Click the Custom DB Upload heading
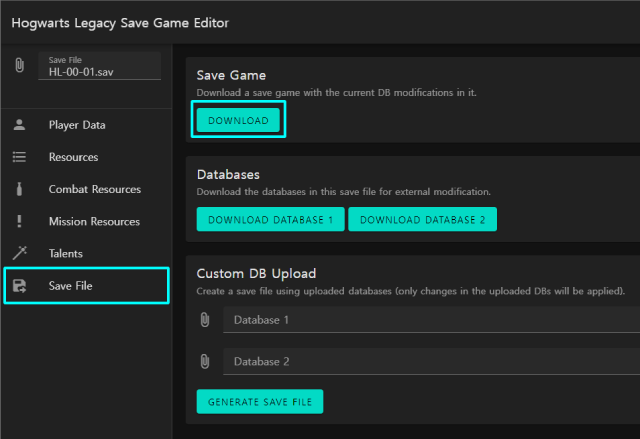This screenshot has height=439, width=640. (x=256, y=273)
